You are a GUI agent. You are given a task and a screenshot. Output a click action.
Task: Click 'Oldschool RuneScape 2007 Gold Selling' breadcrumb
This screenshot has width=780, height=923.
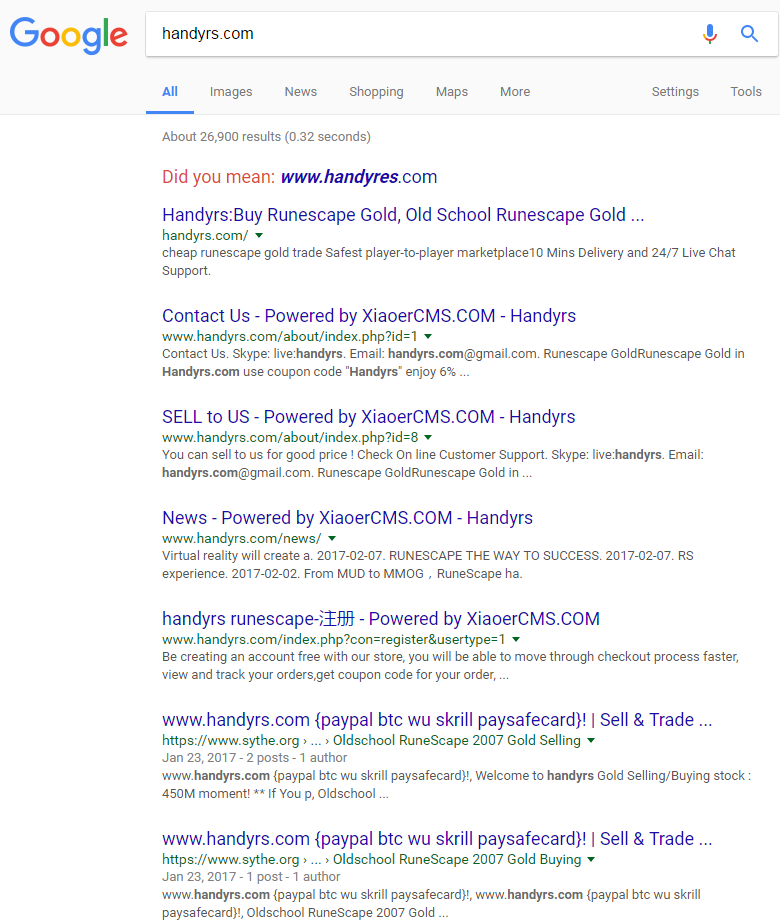[457, 741]
